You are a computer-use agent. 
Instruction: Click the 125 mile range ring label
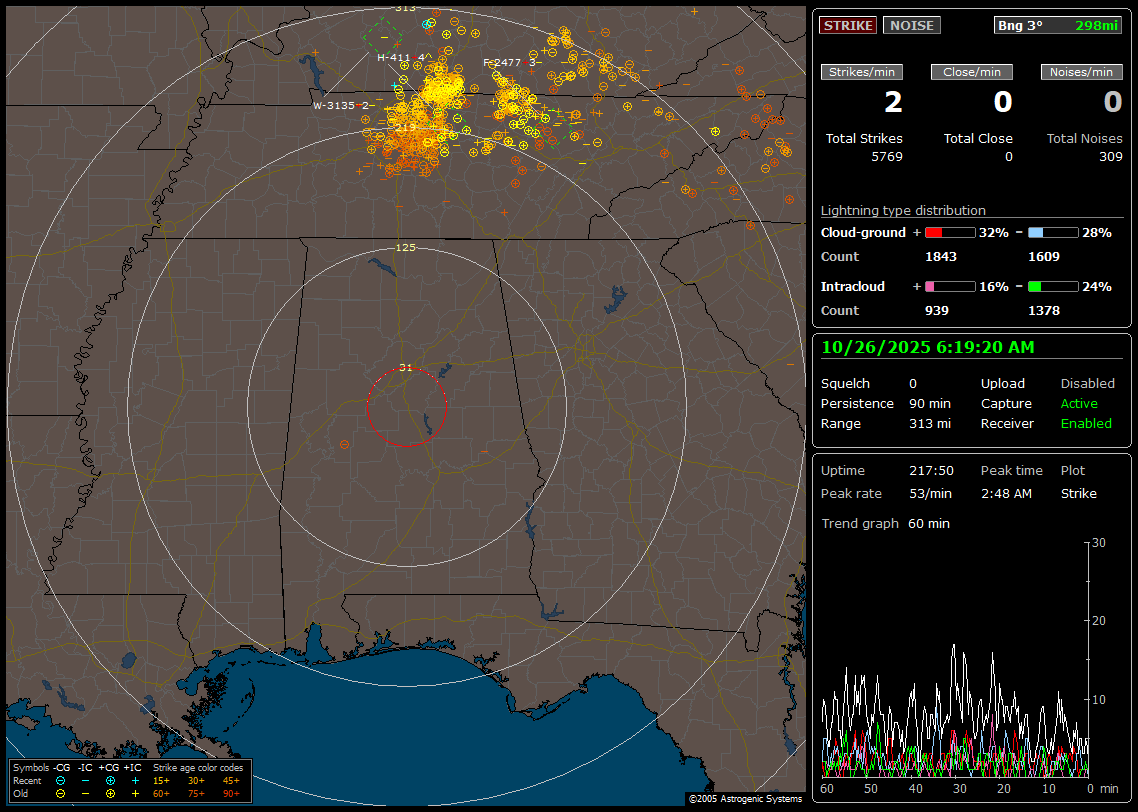tap(405, 247)
